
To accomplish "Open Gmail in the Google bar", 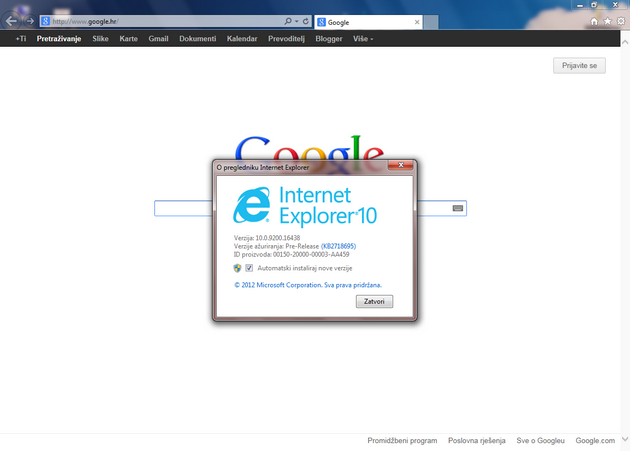I will click(x=158, y=39).
